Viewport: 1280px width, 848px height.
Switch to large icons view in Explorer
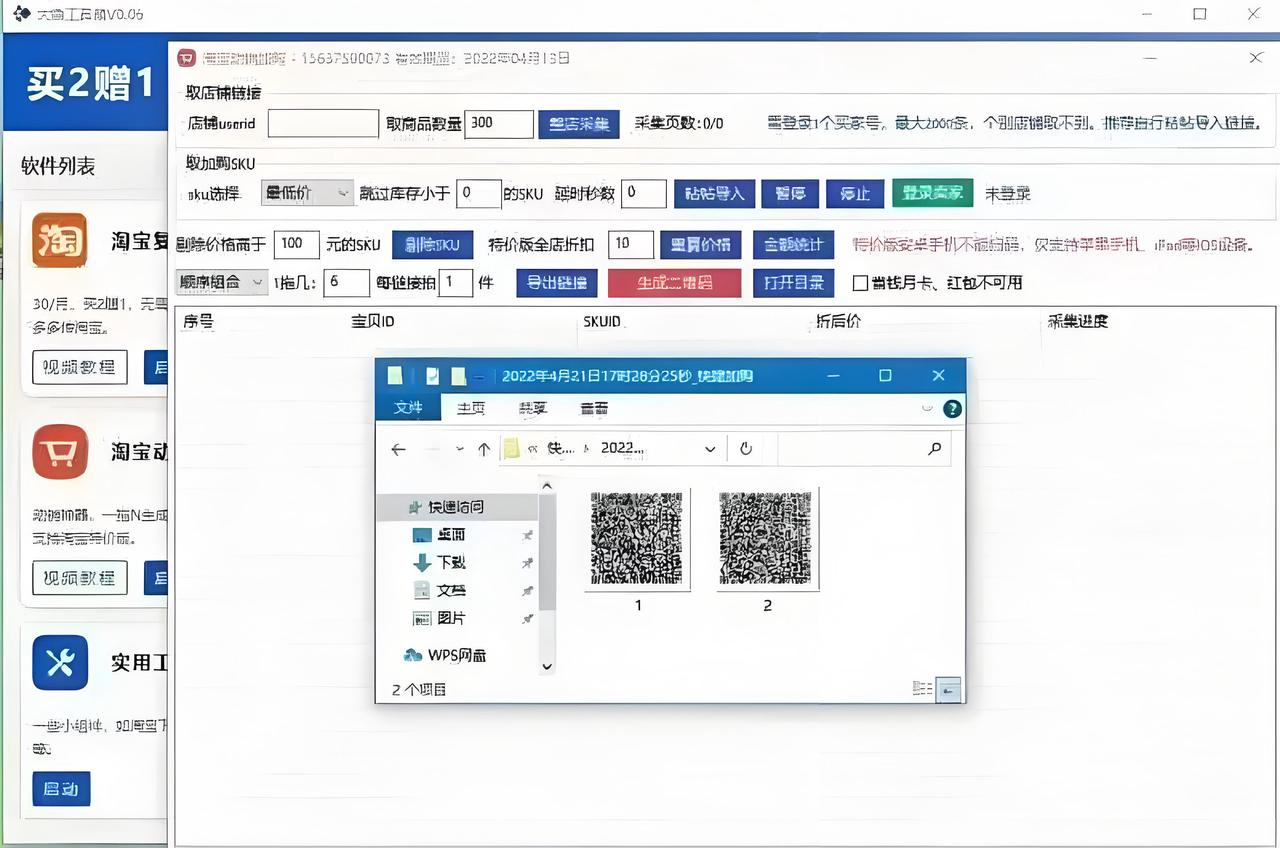tap(949, 689)
